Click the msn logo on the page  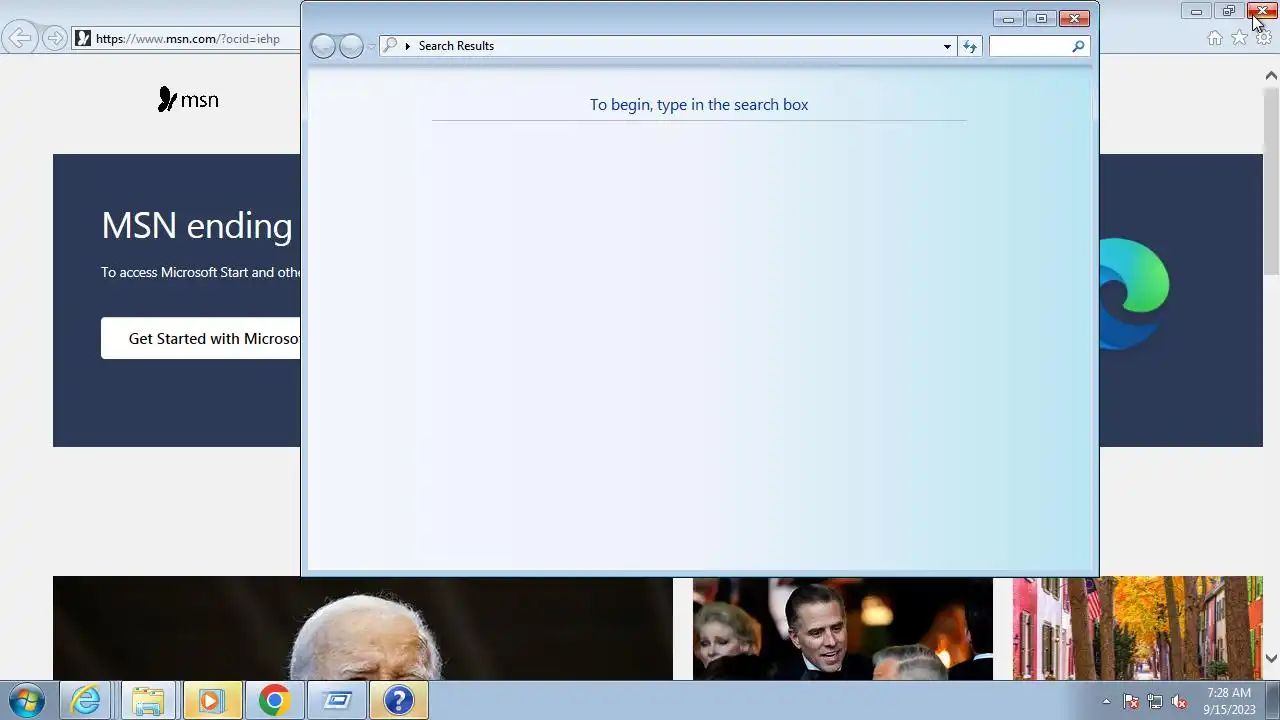188,99
